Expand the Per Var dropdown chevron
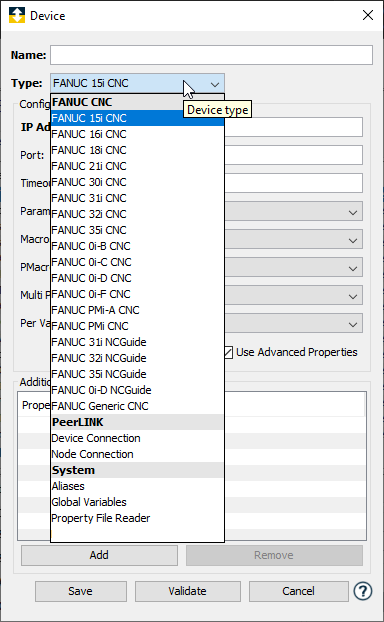This screenshot has height=622, width=384. coord(353,324)
